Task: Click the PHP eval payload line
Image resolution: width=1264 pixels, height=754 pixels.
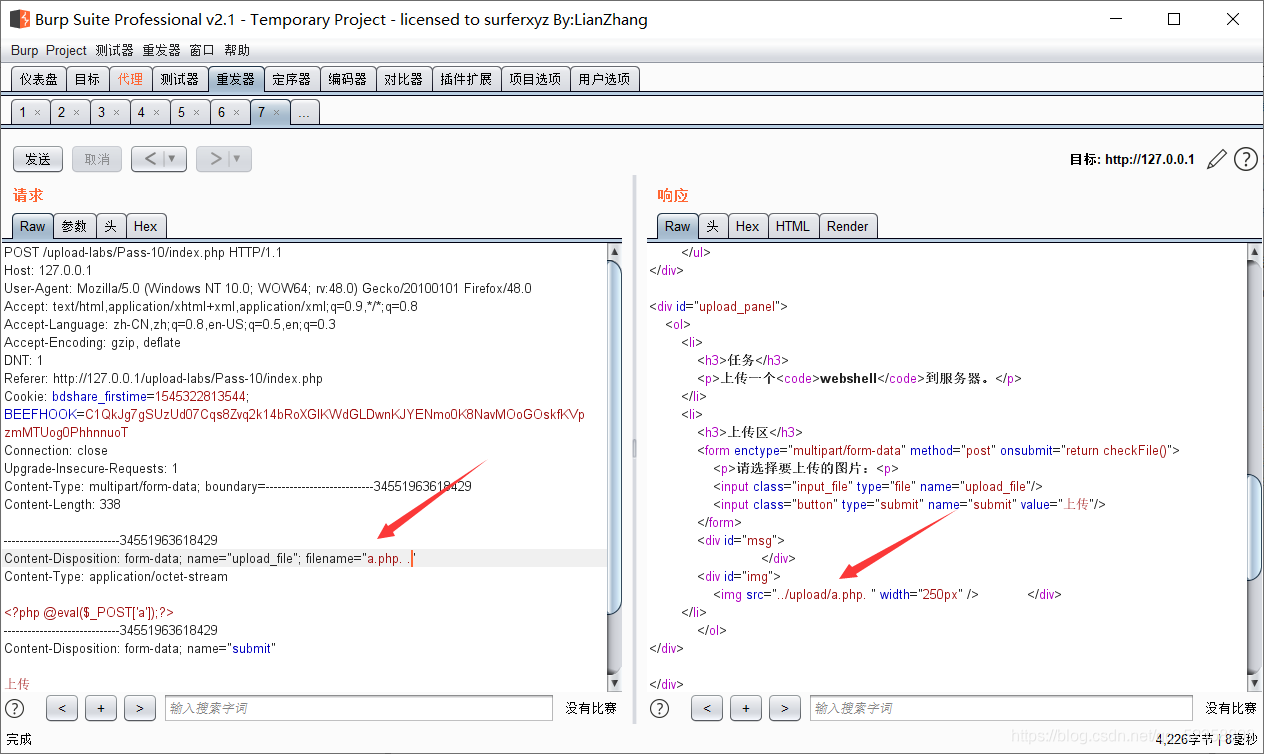Action: point(89,612)
